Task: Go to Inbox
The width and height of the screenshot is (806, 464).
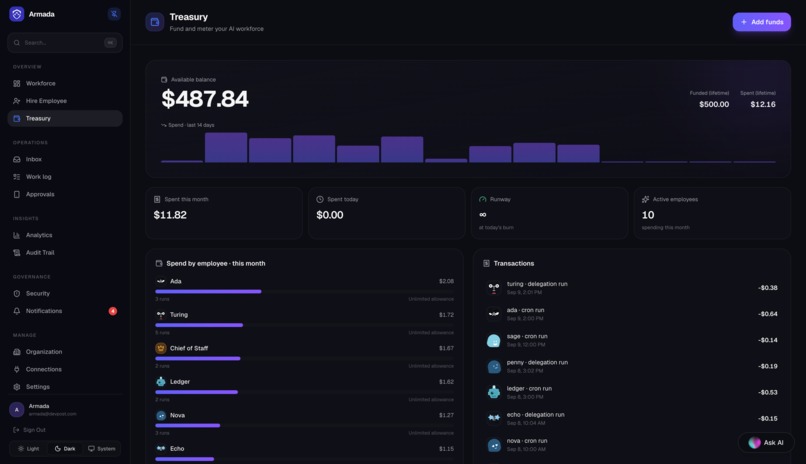Action: [65, 159]
